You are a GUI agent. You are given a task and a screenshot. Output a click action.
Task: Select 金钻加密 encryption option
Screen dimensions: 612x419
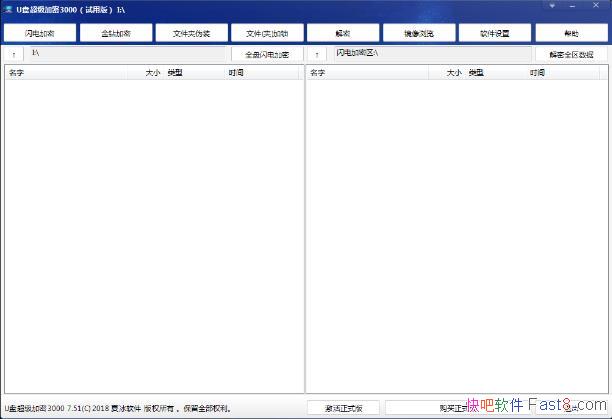coord(116,33)
